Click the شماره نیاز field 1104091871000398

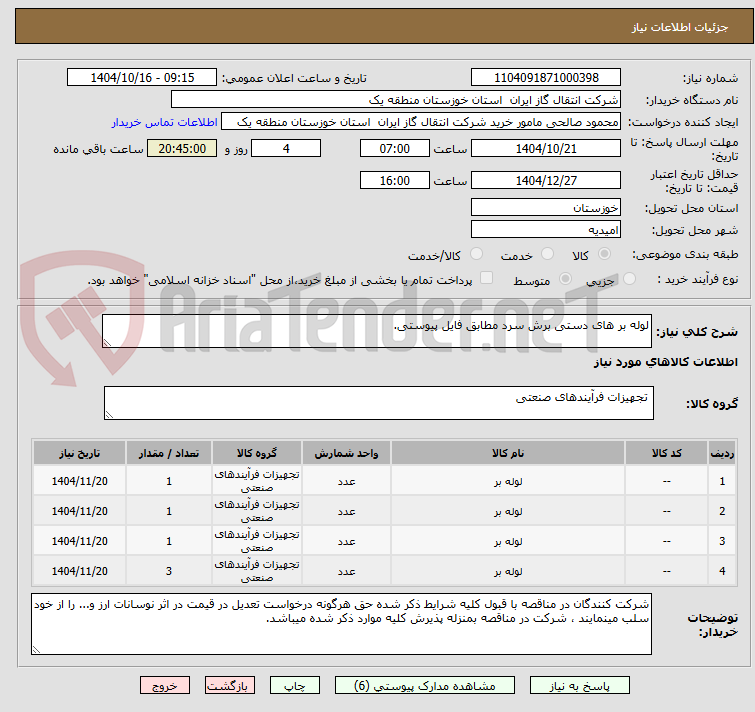tap(546, 78)
